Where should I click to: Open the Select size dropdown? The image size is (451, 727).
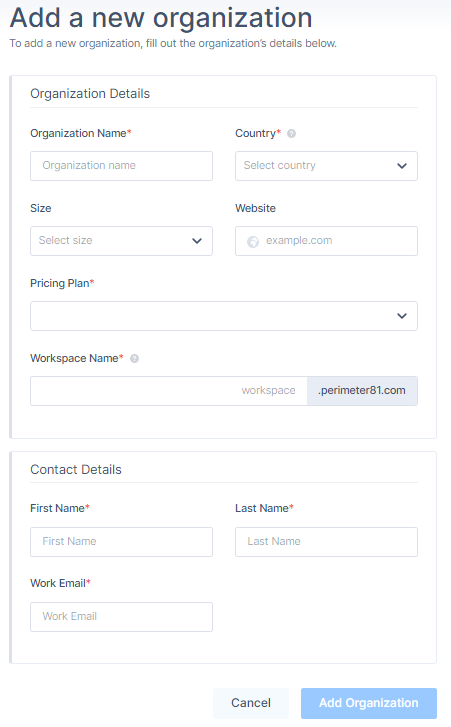tap(121, 241)
